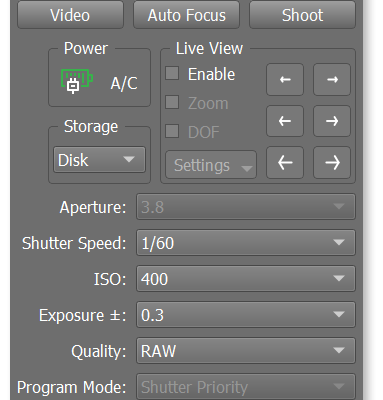Click the small left focus arrow button
383x400 pixels.
coord(285,79)
